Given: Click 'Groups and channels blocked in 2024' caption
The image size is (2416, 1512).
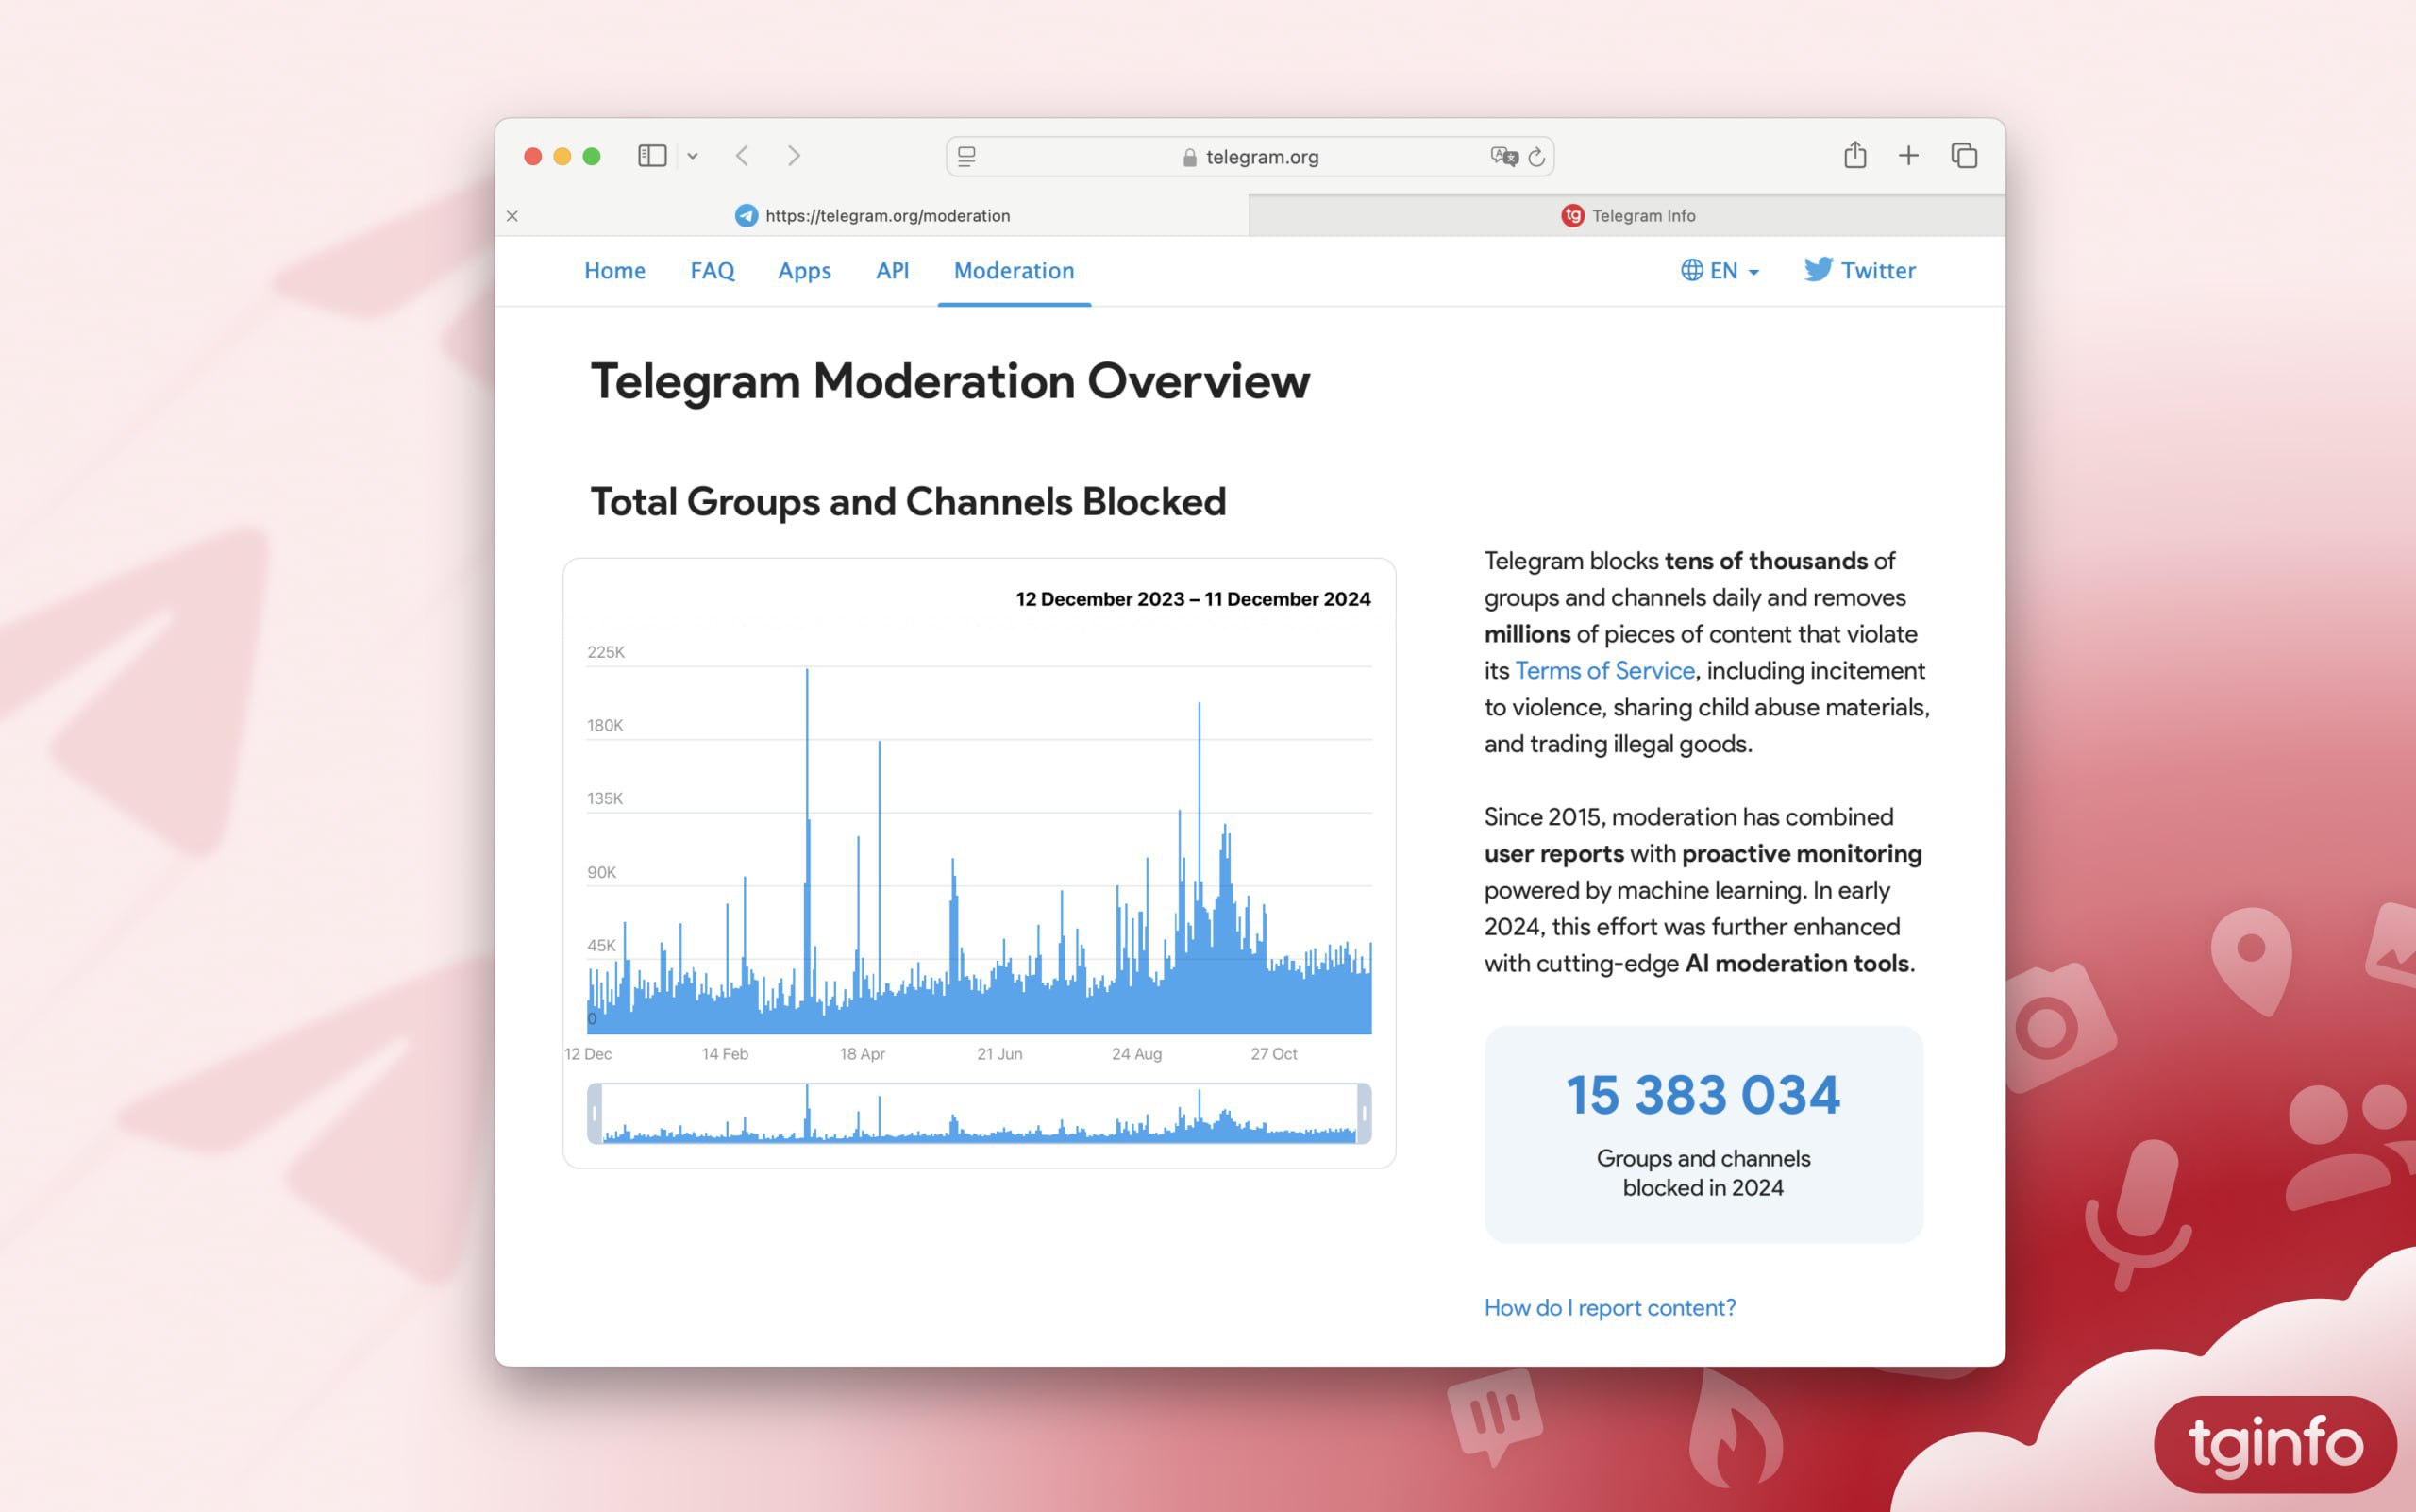Looking at the screenshot, I should 1703,1173.
